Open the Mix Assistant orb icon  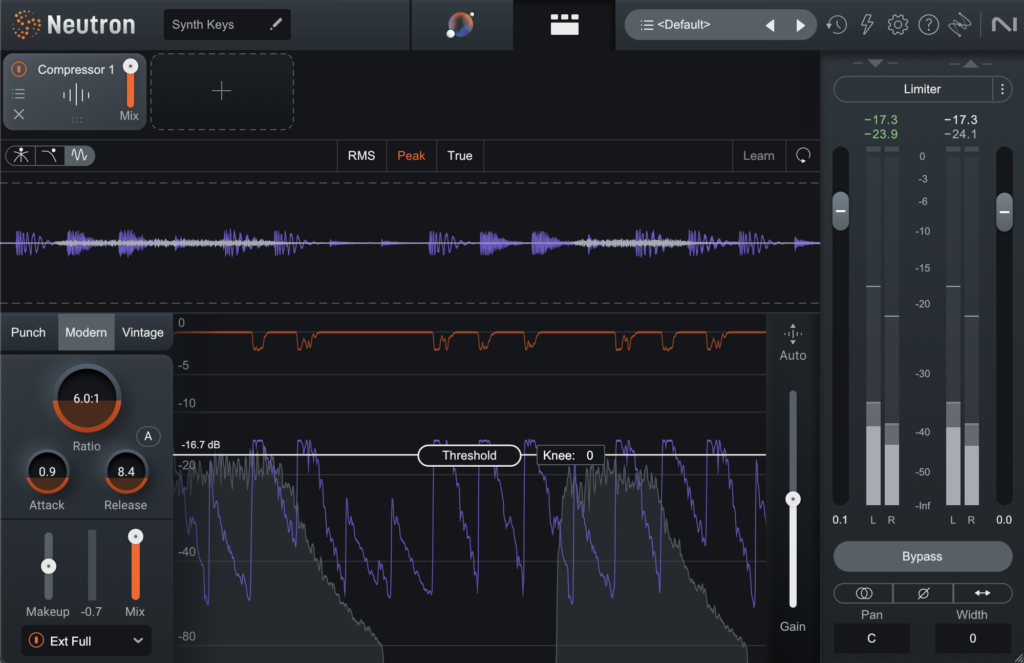(x=460, y=25)
